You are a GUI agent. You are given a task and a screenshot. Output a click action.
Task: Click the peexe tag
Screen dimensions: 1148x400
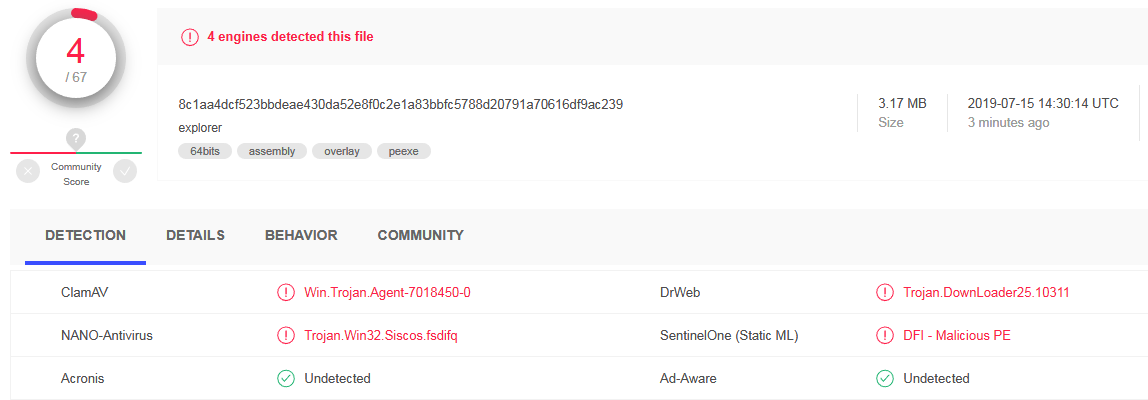[404, 151]
